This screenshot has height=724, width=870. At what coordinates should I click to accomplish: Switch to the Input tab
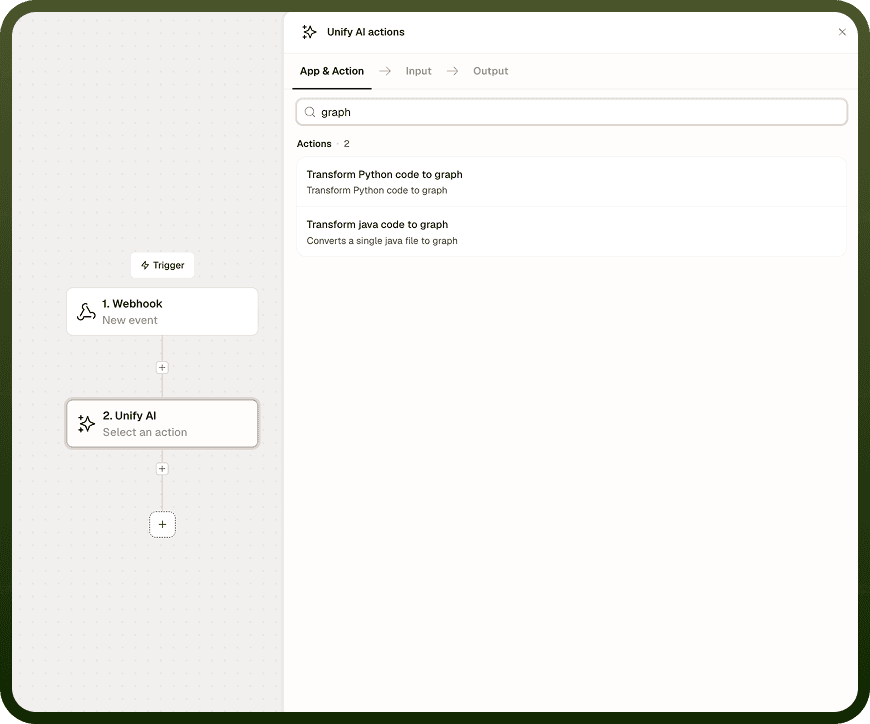(x=418, y=71)
